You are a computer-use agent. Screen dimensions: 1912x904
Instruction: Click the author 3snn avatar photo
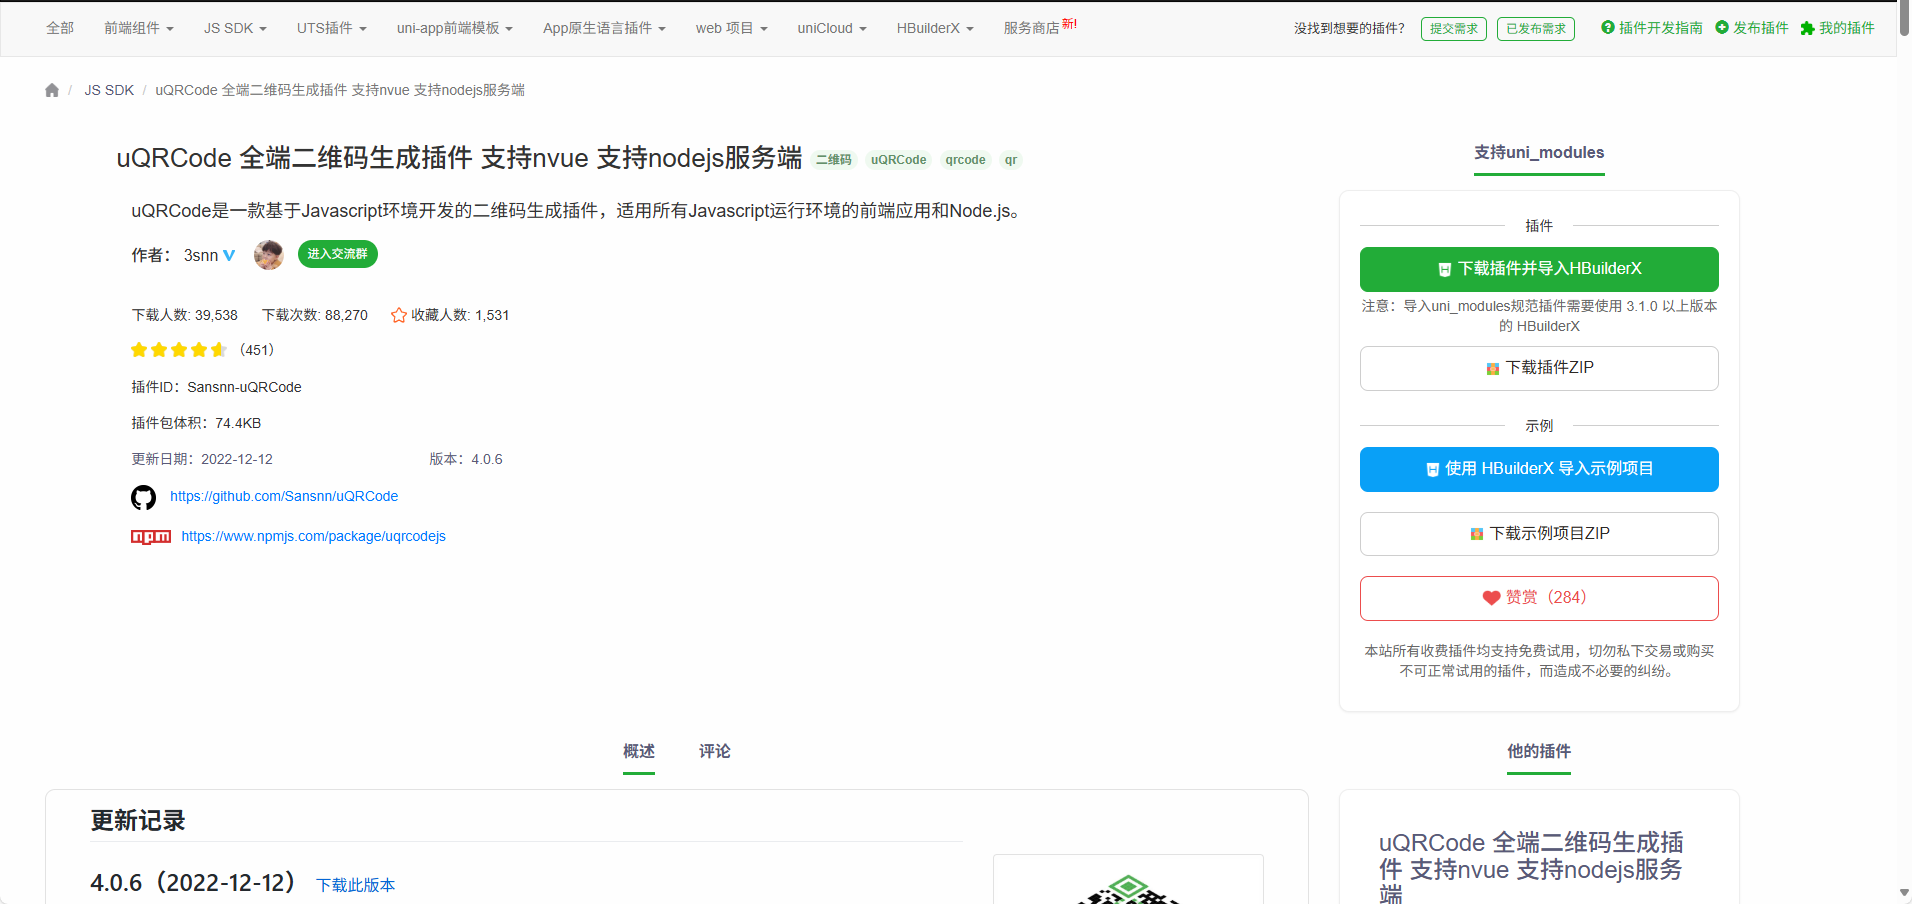(268, 254)
